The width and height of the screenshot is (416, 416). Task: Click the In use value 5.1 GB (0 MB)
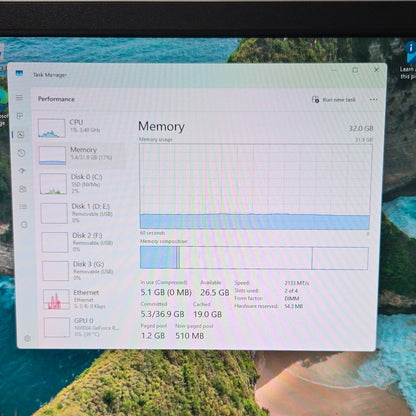tap(166, 292)
